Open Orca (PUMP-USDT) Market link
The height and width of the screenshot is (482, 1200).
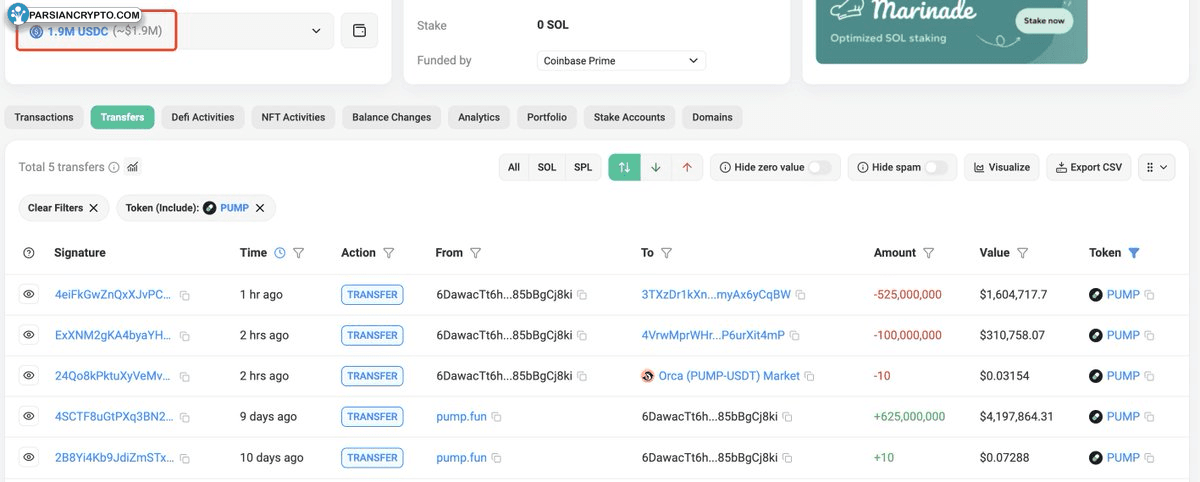pyautogui.click(x=729, y=376)
